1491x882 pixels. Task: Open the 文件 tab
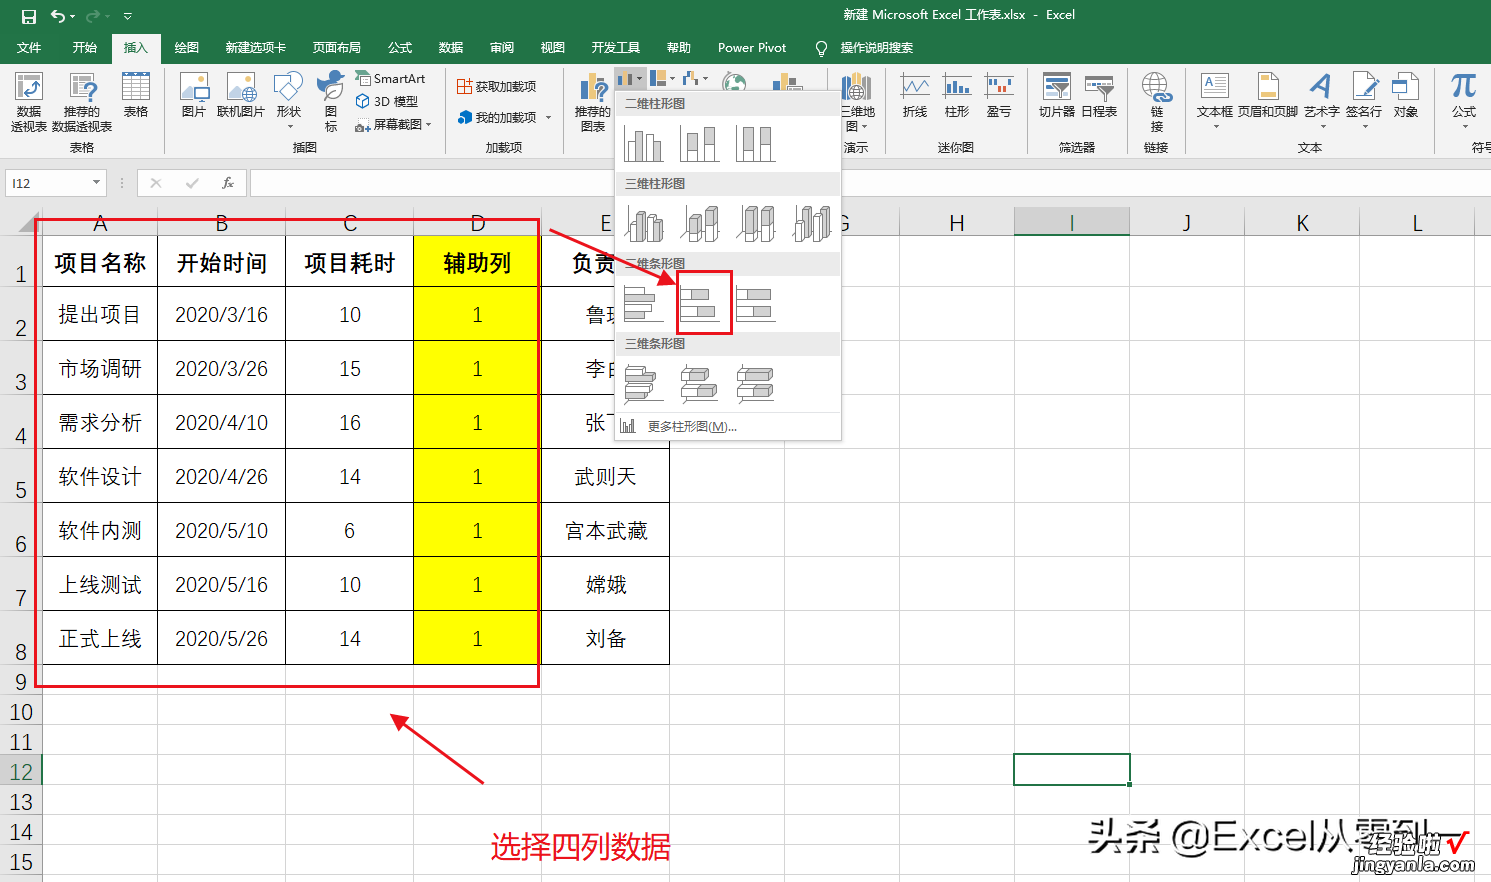click(29, 47)
